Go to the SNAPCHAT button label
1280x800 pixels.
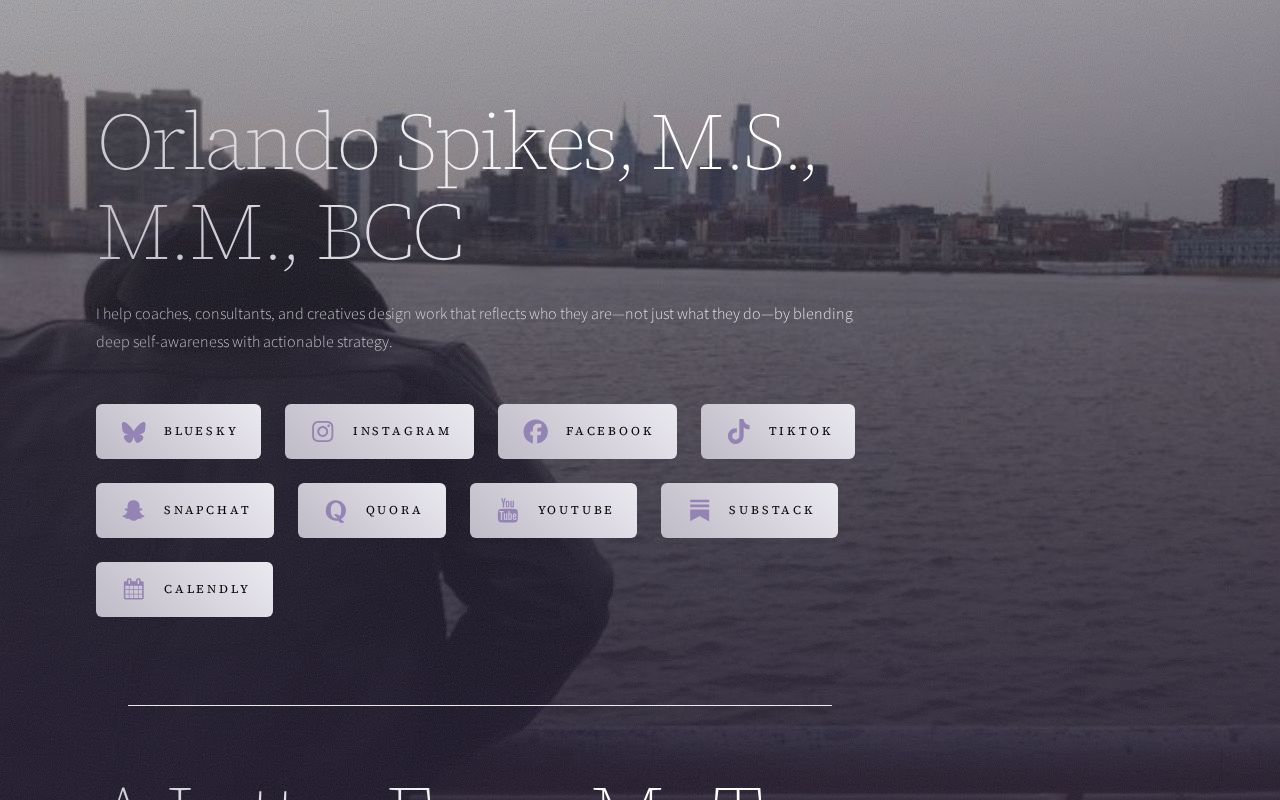[207, 510]
